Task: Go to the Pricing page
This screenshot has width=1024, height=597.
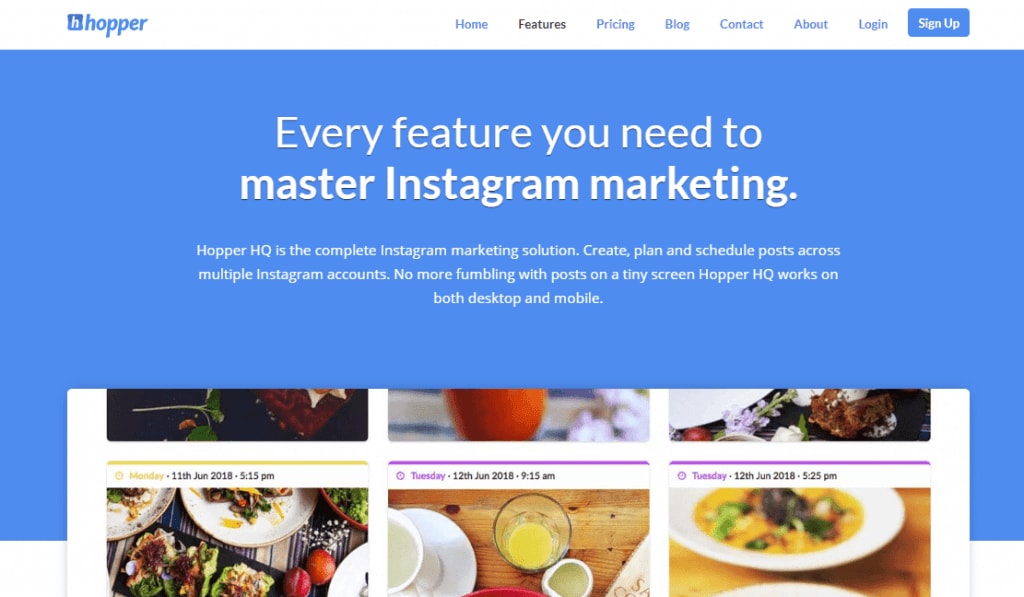Action: coord(615,24)
